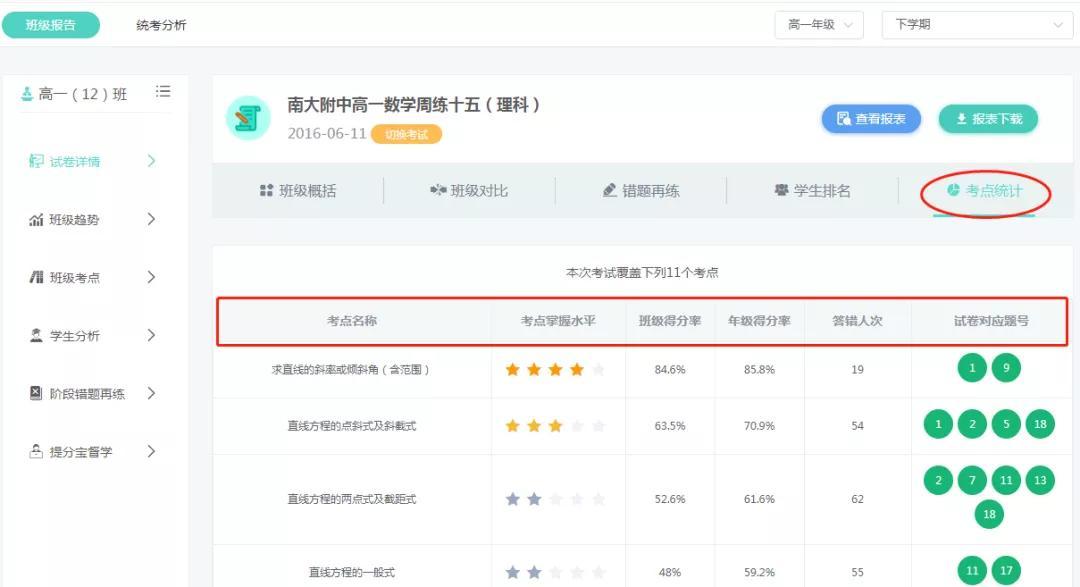Click question badge 17 in general form row
Screen dimensions: 1080x587
(1006, 572)
